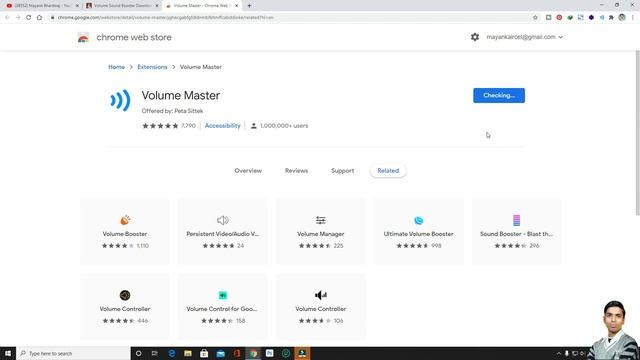Open the Volume Manager sliders icon
The height and width of the screenshot is (360, 640).
(x=321, y=220)
